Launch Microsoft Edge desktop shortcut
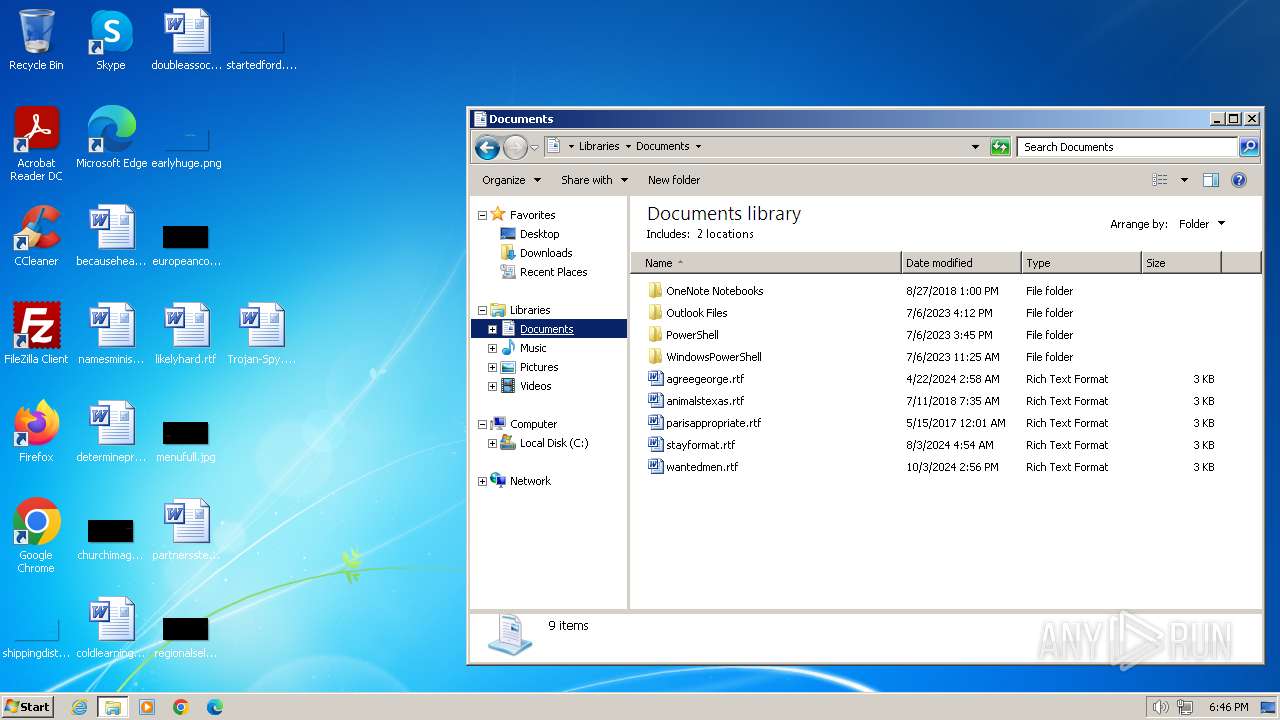The image size is (1280, 720). tap(111, 138)
